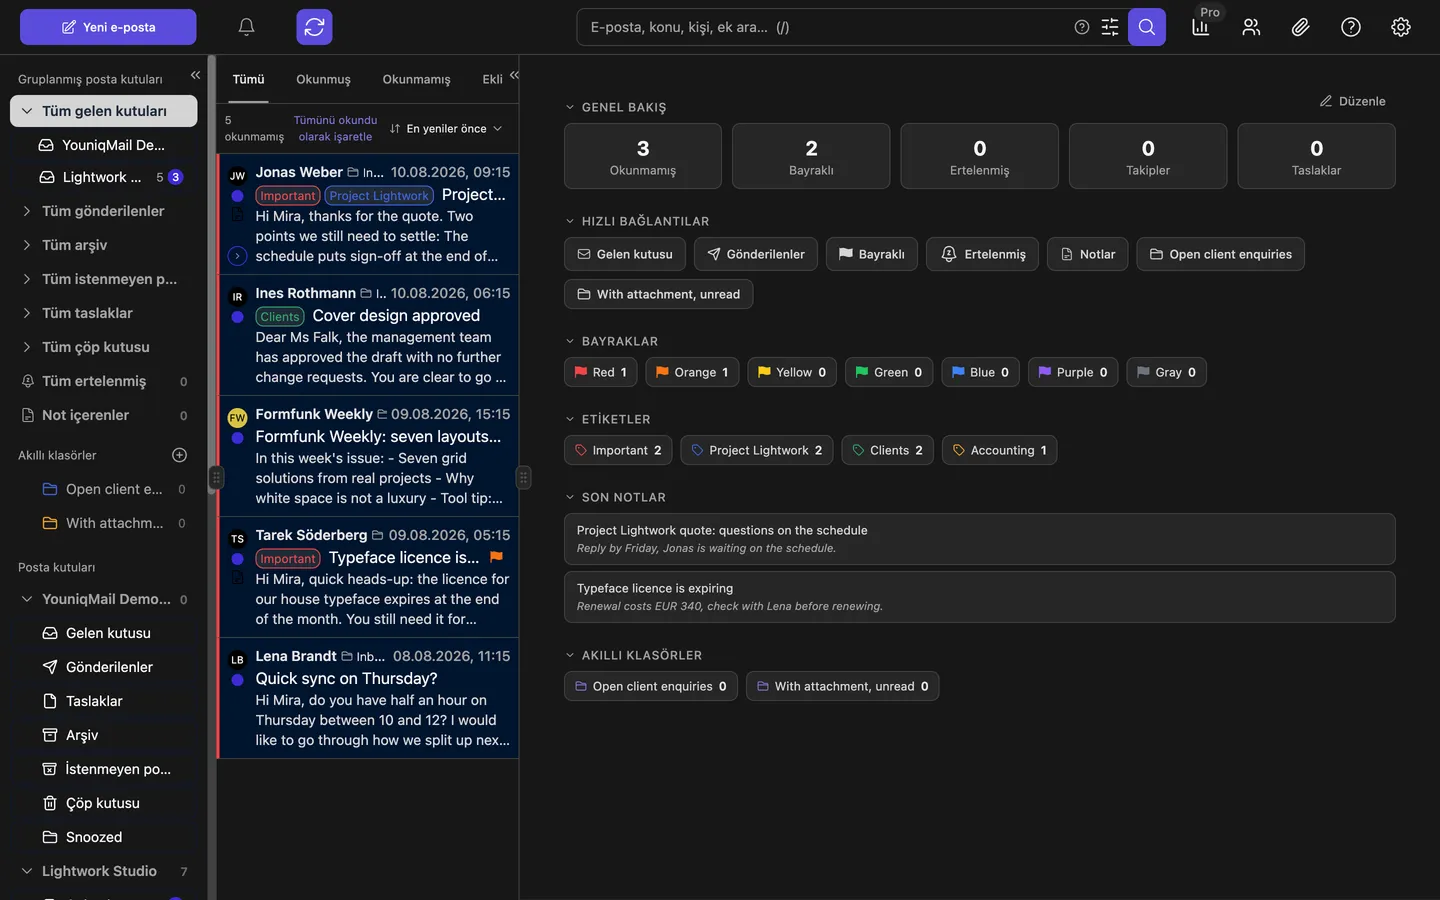The width and height of the screenshot is (1440, 900).
Task: Open the En yeniler önce sort dropdown
Action: click(446, 128)
